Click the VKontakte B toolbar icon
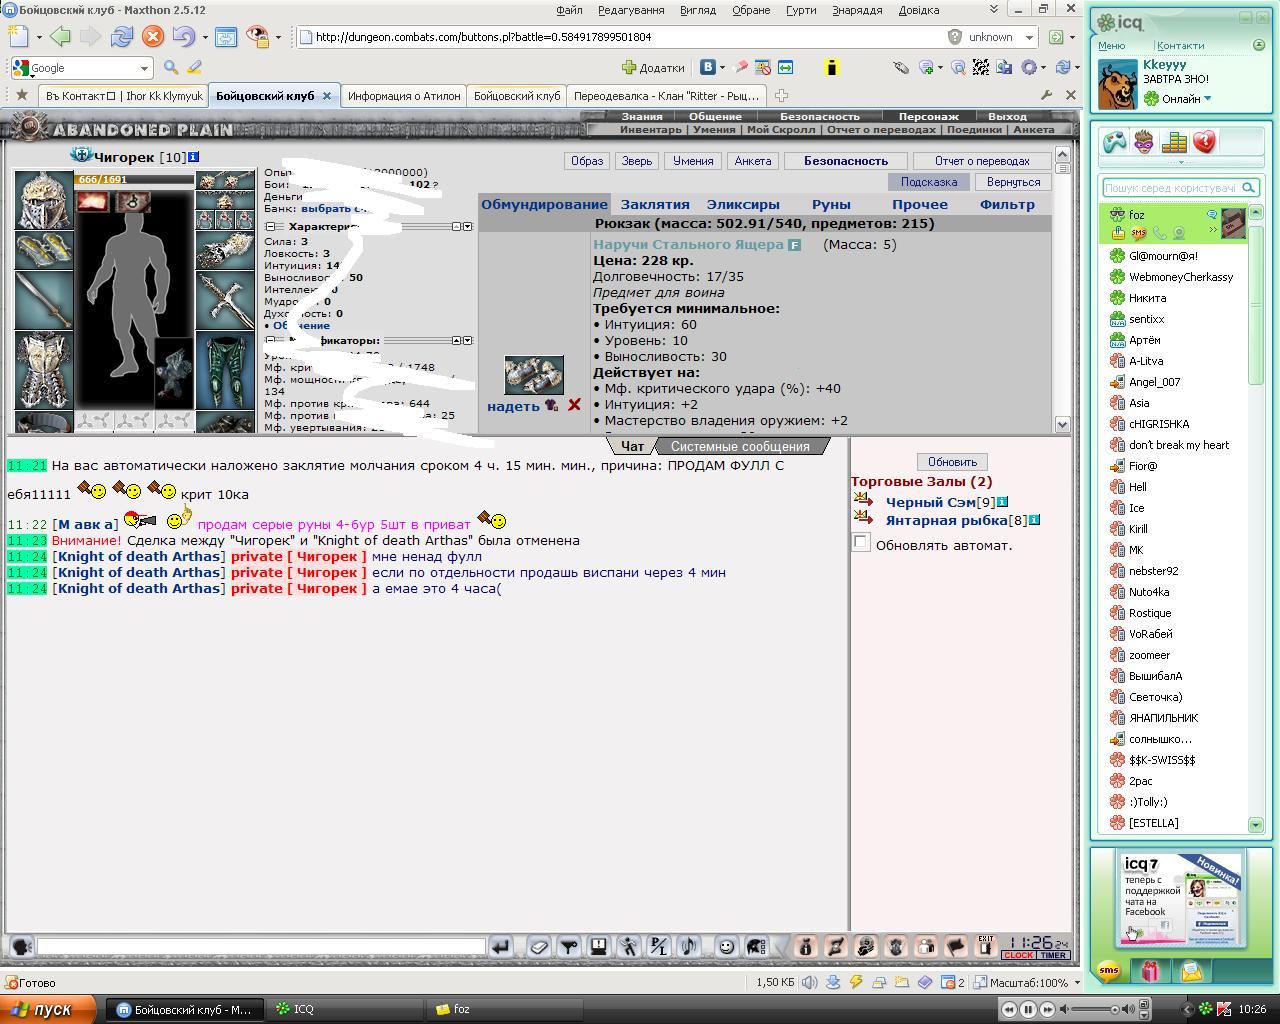1280x1024 pixels. (x=708, y=67)
